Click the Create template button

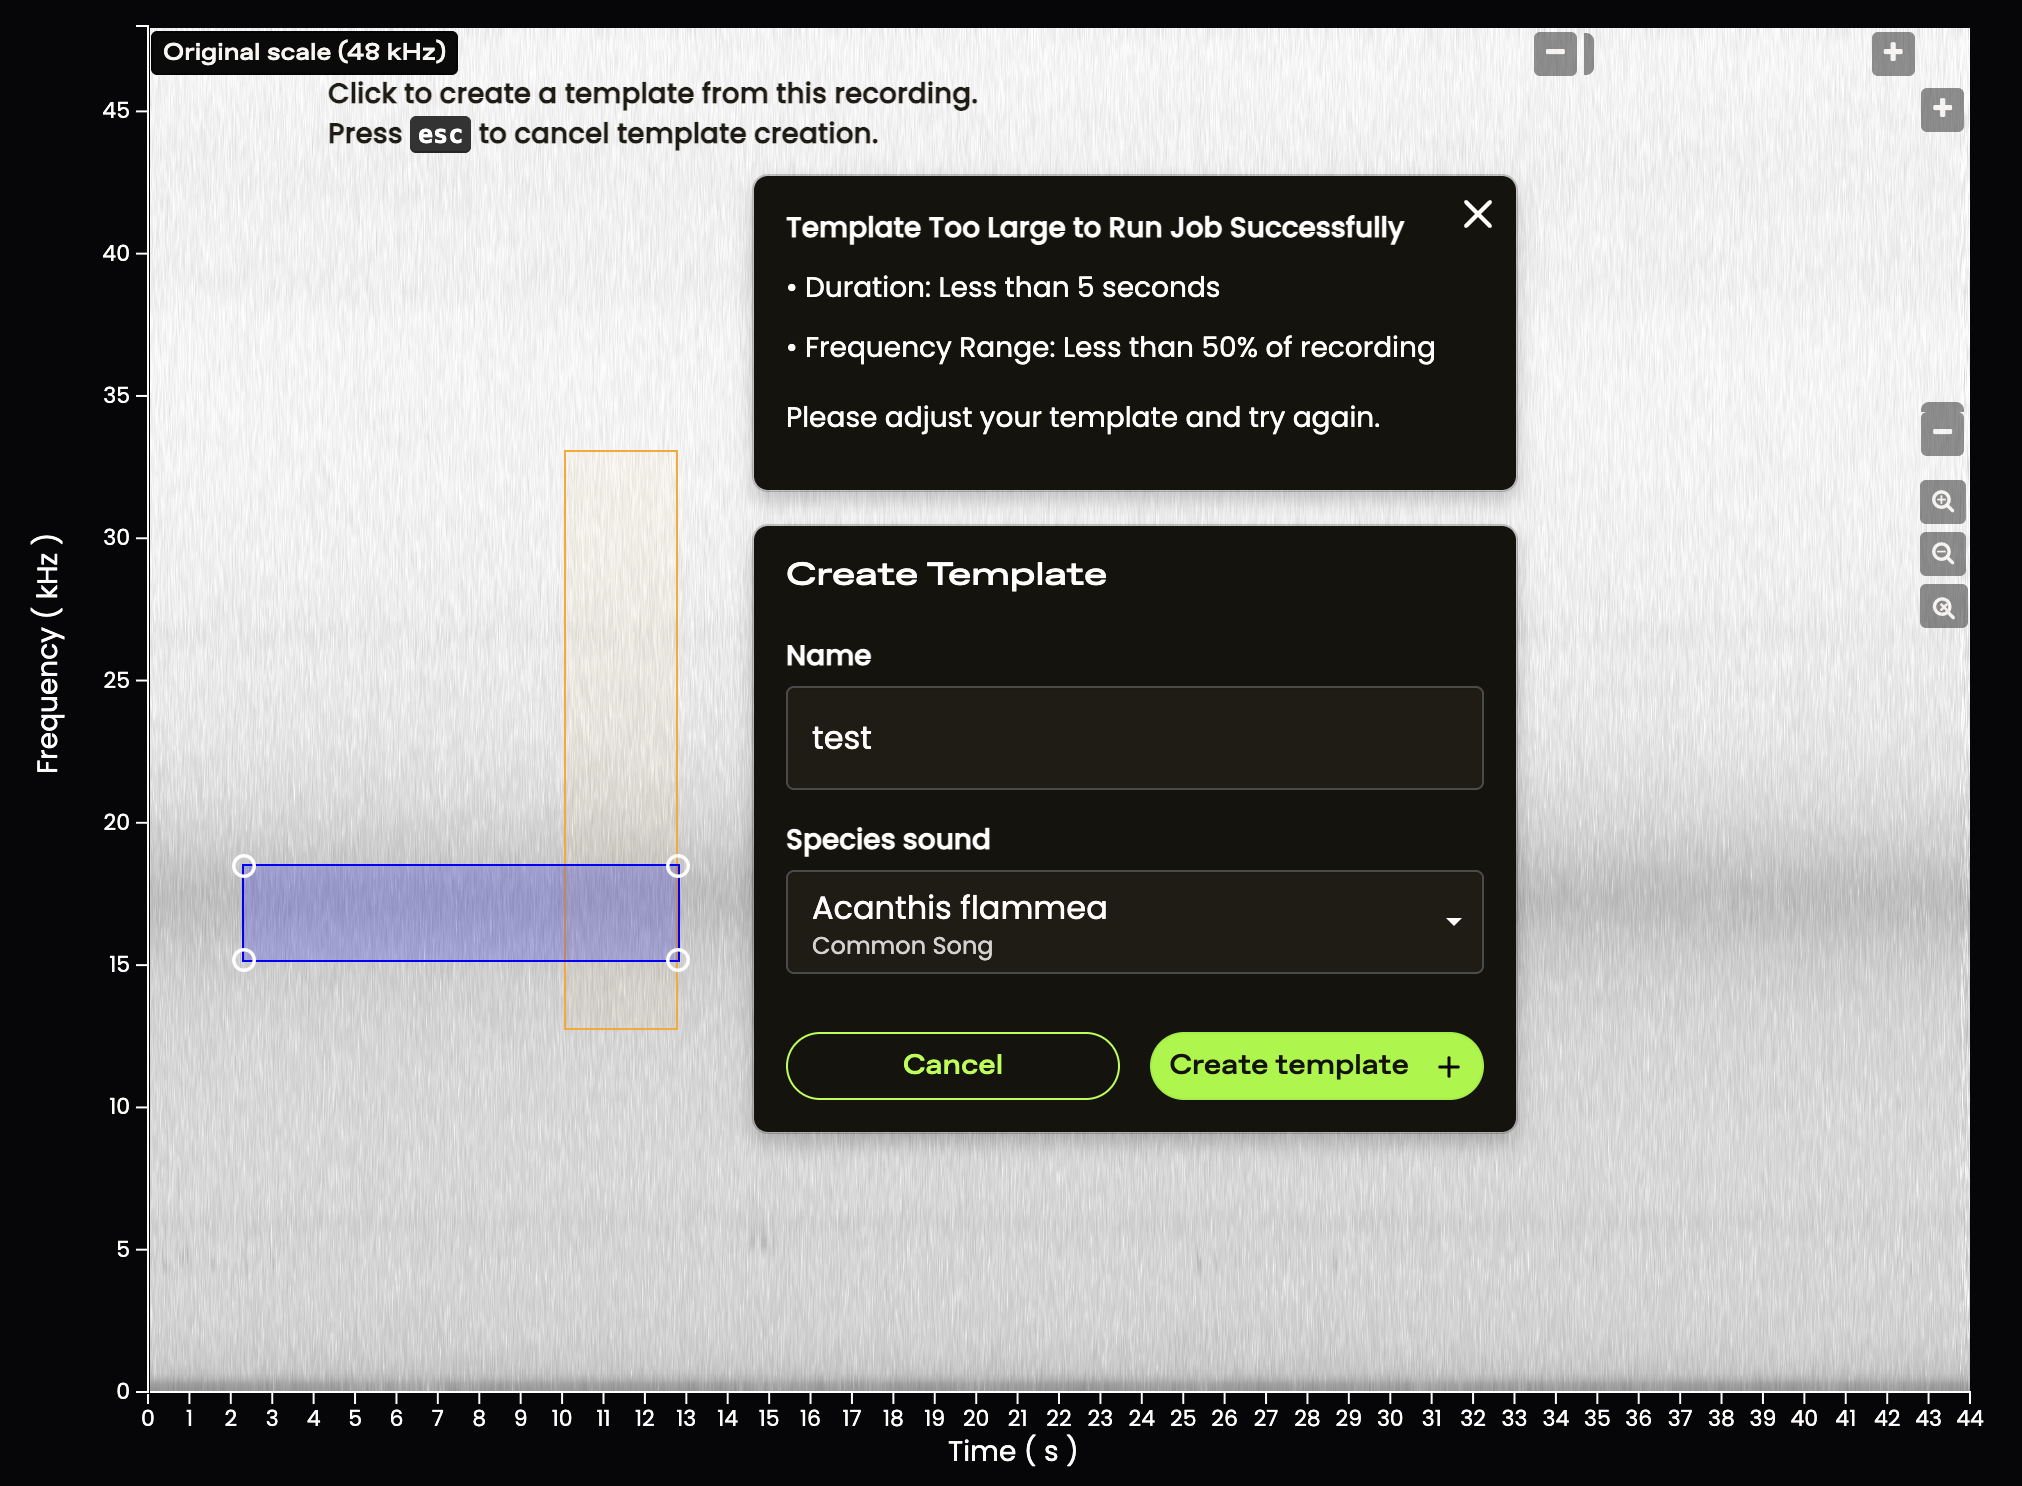(1316, 1065)
